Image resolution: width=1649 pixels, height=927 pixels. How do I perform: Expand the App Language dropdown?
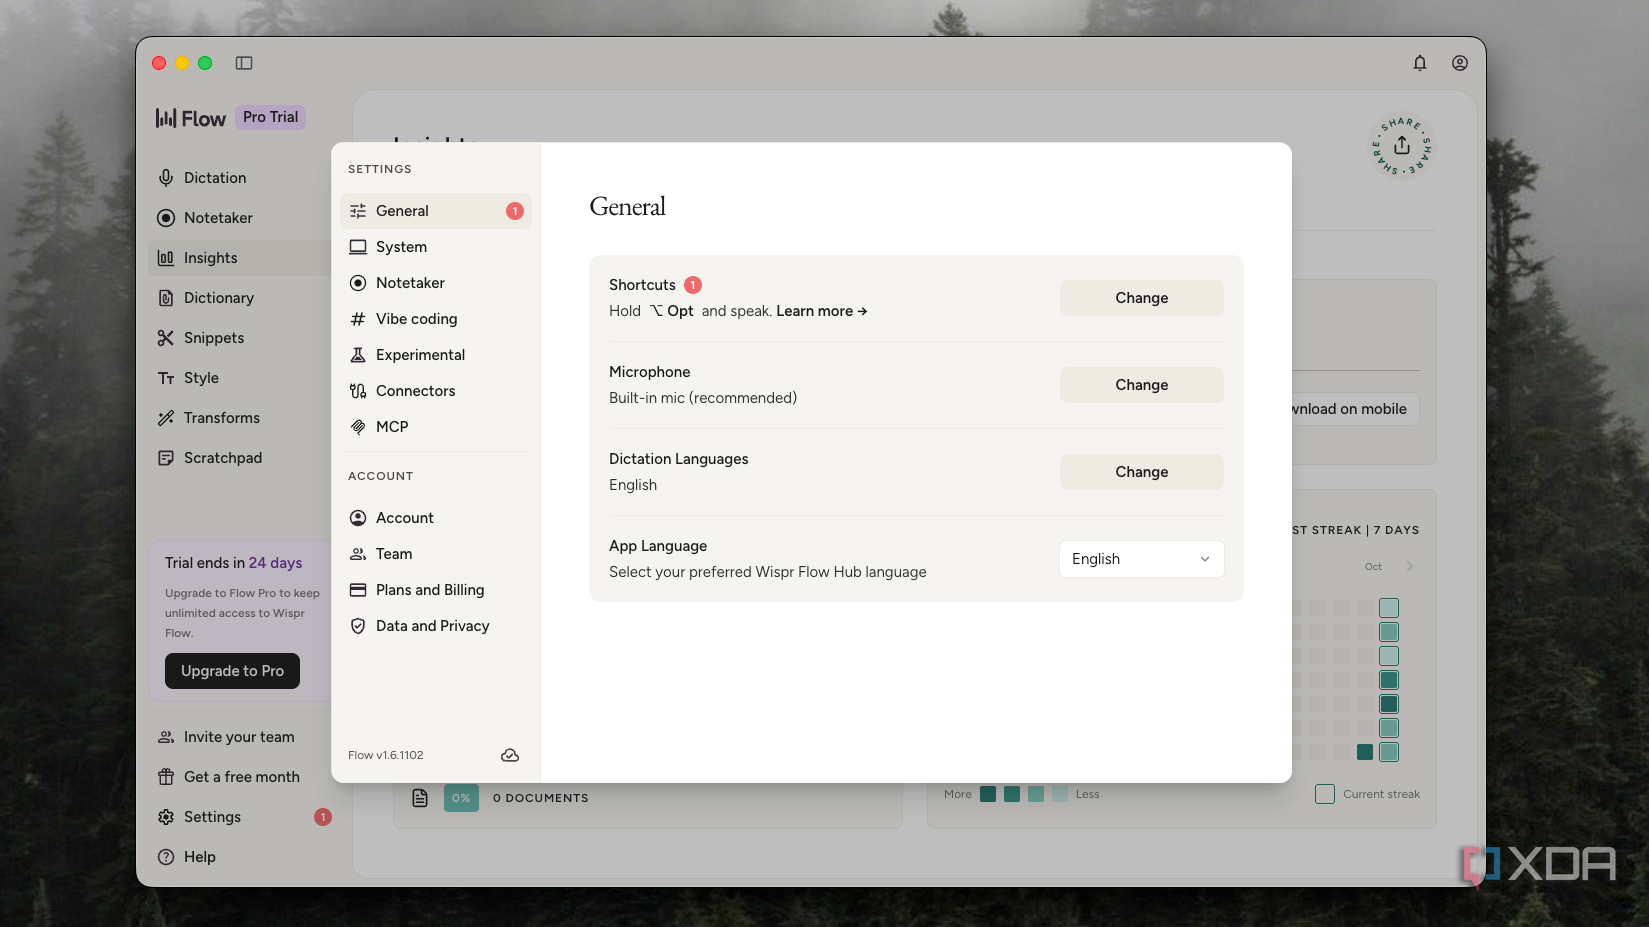pyautogui.click(x=1141, y=559)
